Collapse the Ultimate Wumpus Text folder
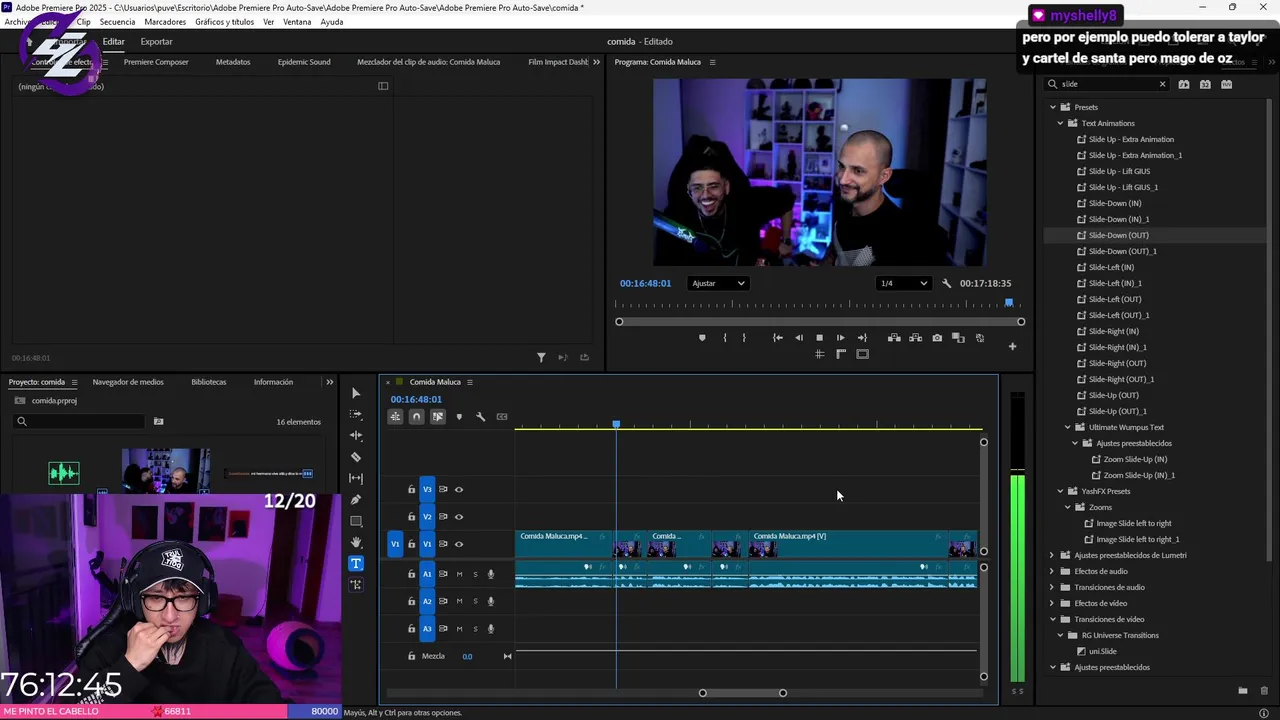The height and width of the screenshot is (720, 1280). click(x=1068, y=427)
